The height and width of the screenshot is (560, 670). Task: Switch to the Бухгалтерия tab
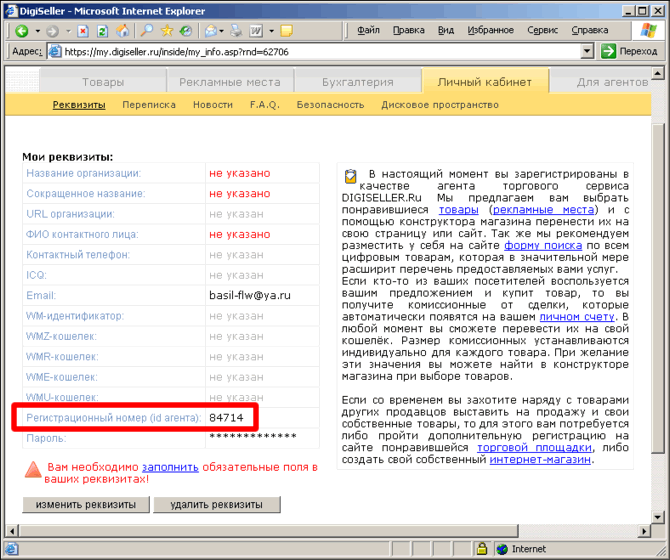[358, 82]
